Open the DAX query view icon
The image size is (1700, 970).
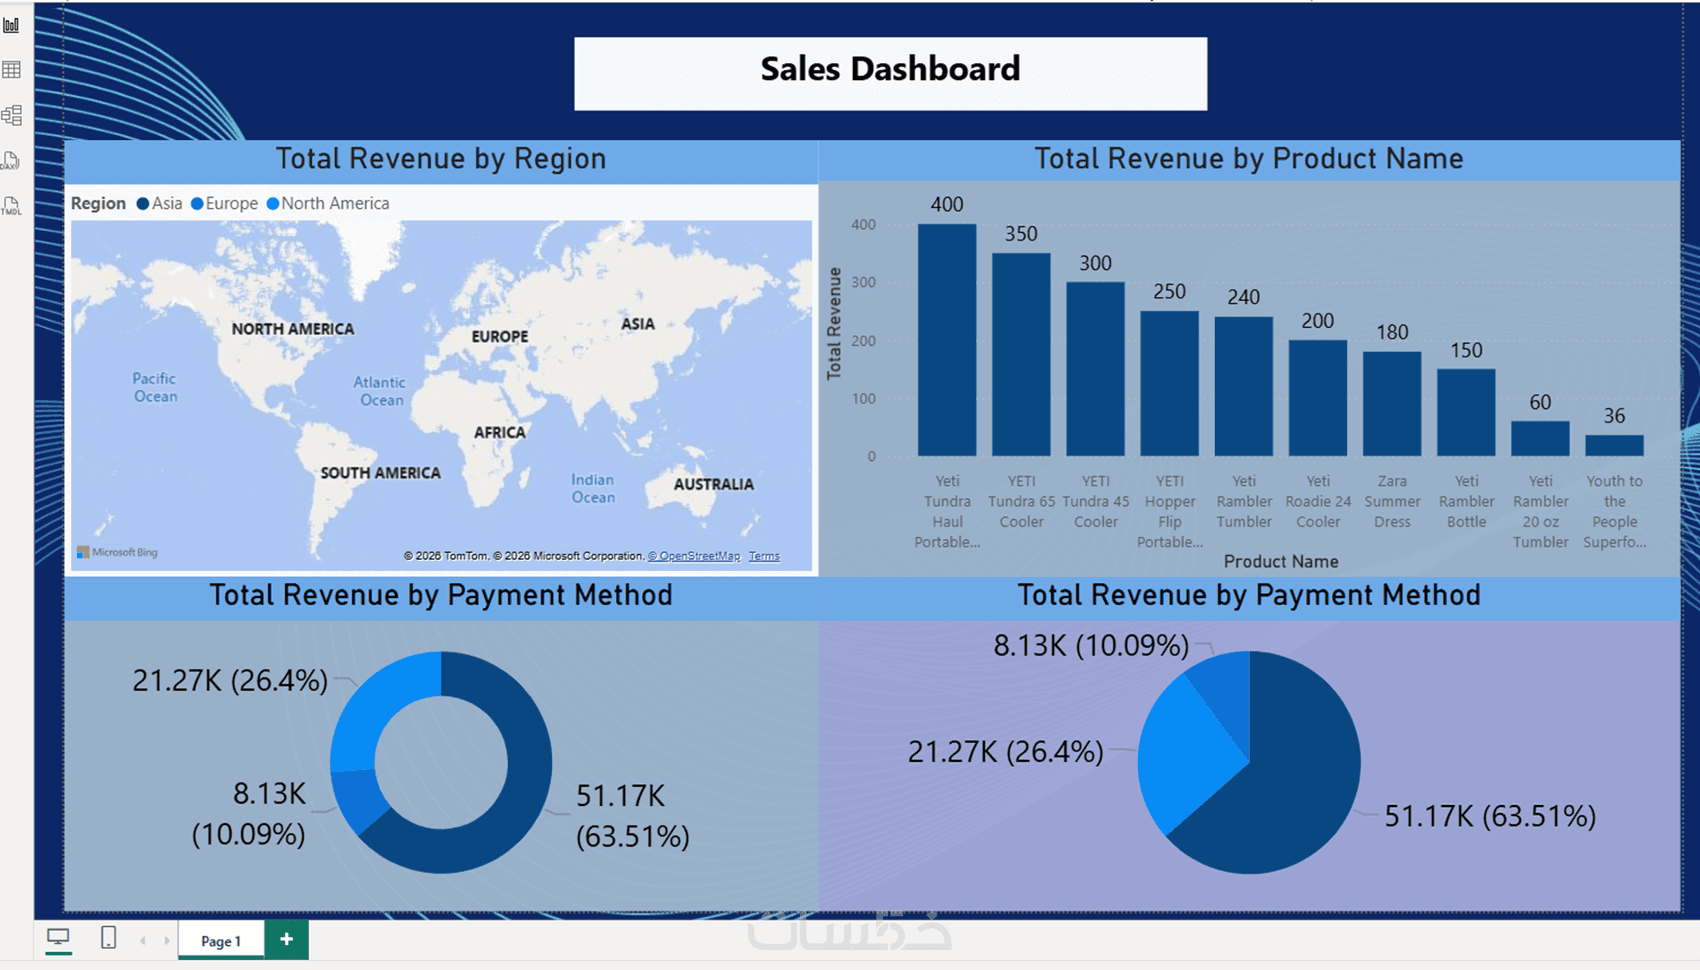11,161
